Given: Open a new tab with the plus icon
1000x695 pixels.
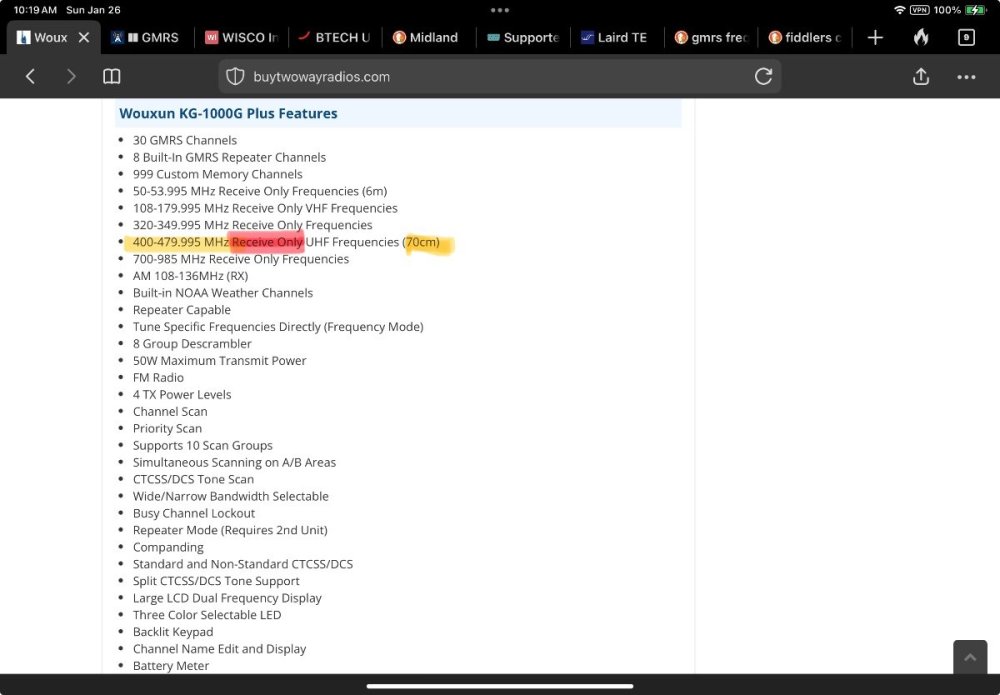Looking at the screenshot, I should 875,37.
